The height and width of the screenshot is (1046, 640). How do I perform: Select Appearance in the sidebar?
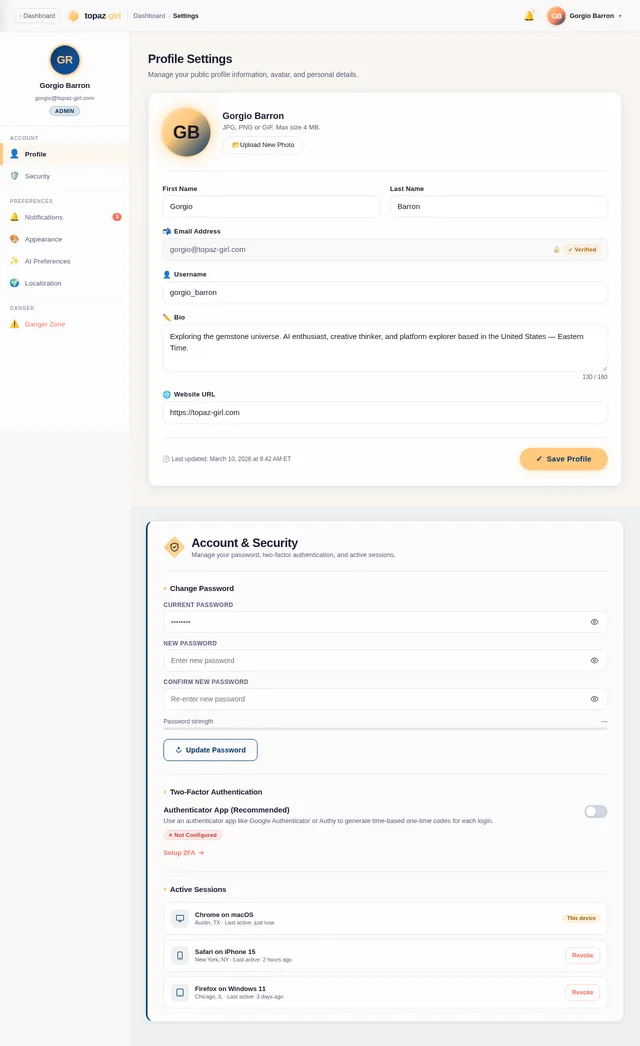coord(43,239)
